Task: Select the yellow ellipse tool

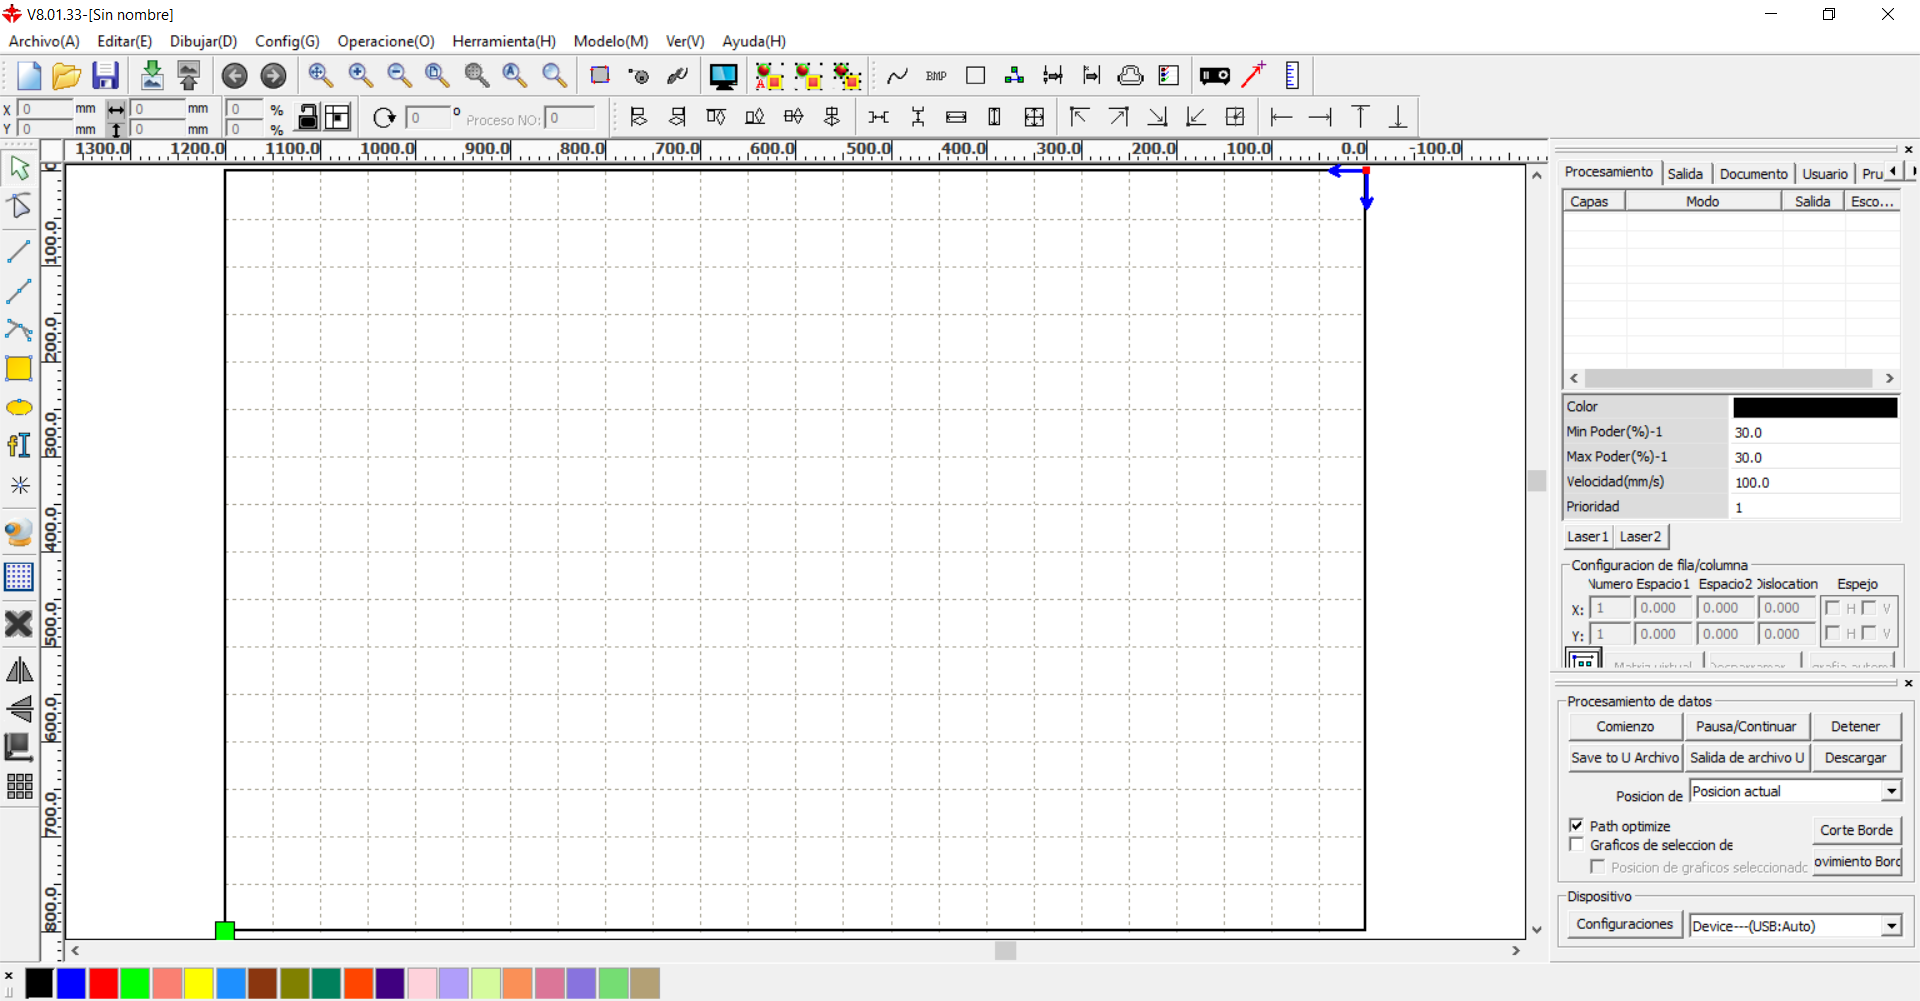Action: (19, 407)
